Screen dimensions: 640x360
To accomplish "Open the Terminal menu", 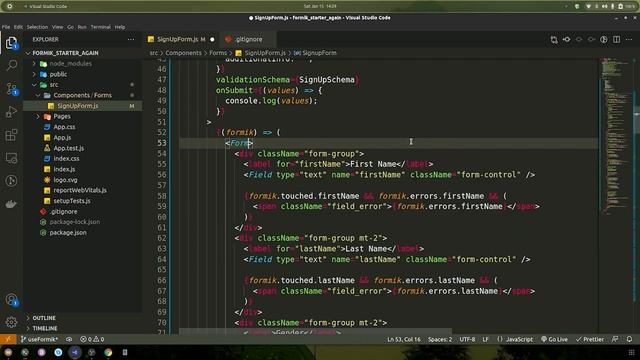I will (x=100, y=27).
